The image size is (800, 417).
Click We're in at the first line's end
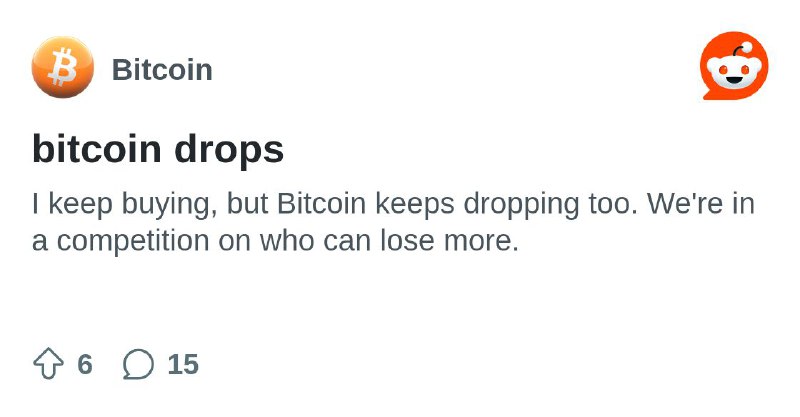tap(701, 203)
